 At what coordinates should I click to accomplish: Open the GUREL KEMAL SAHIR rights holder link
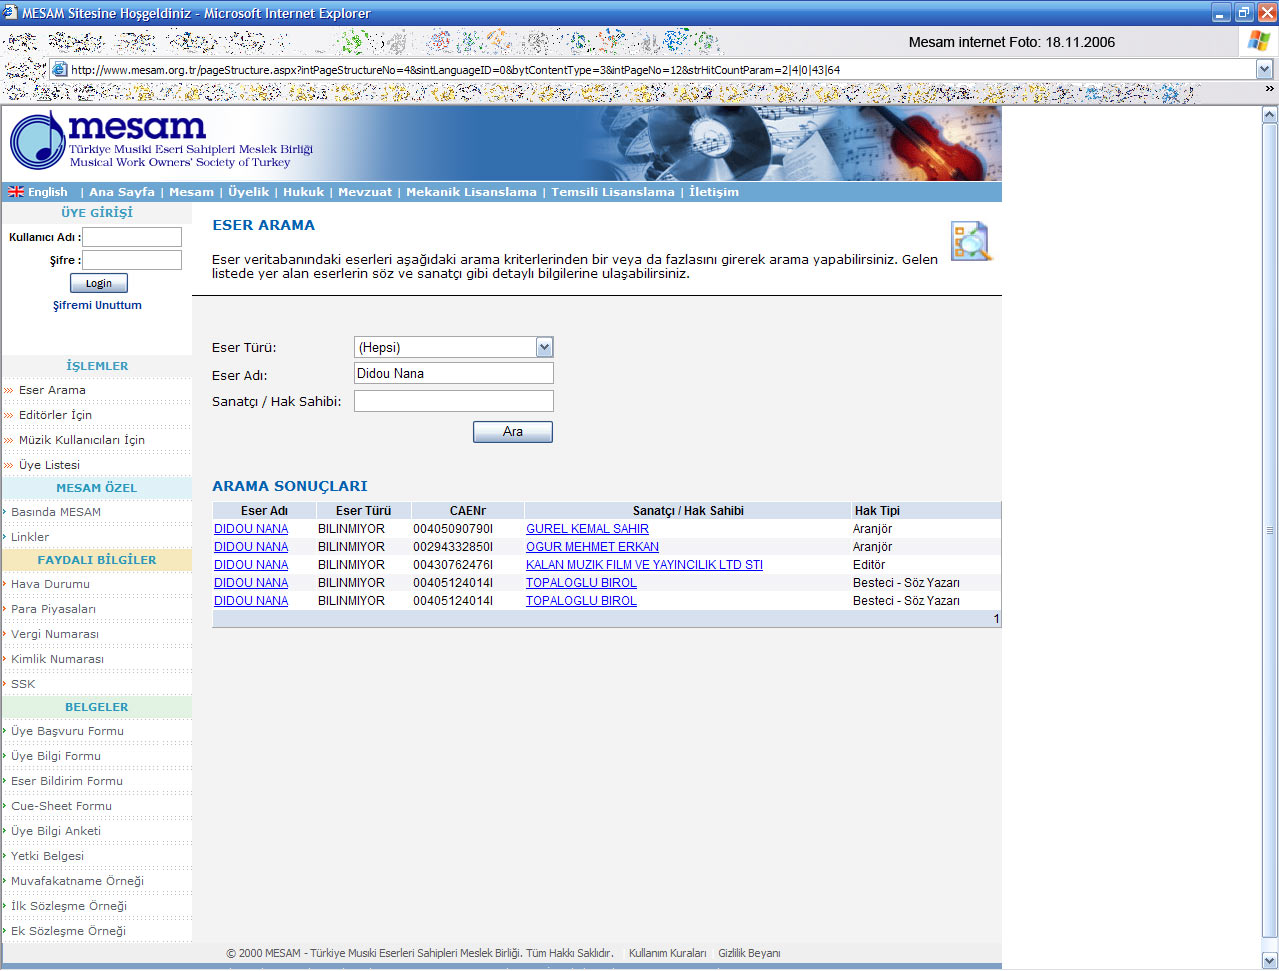pyautogui.click(x=587, y=529)
